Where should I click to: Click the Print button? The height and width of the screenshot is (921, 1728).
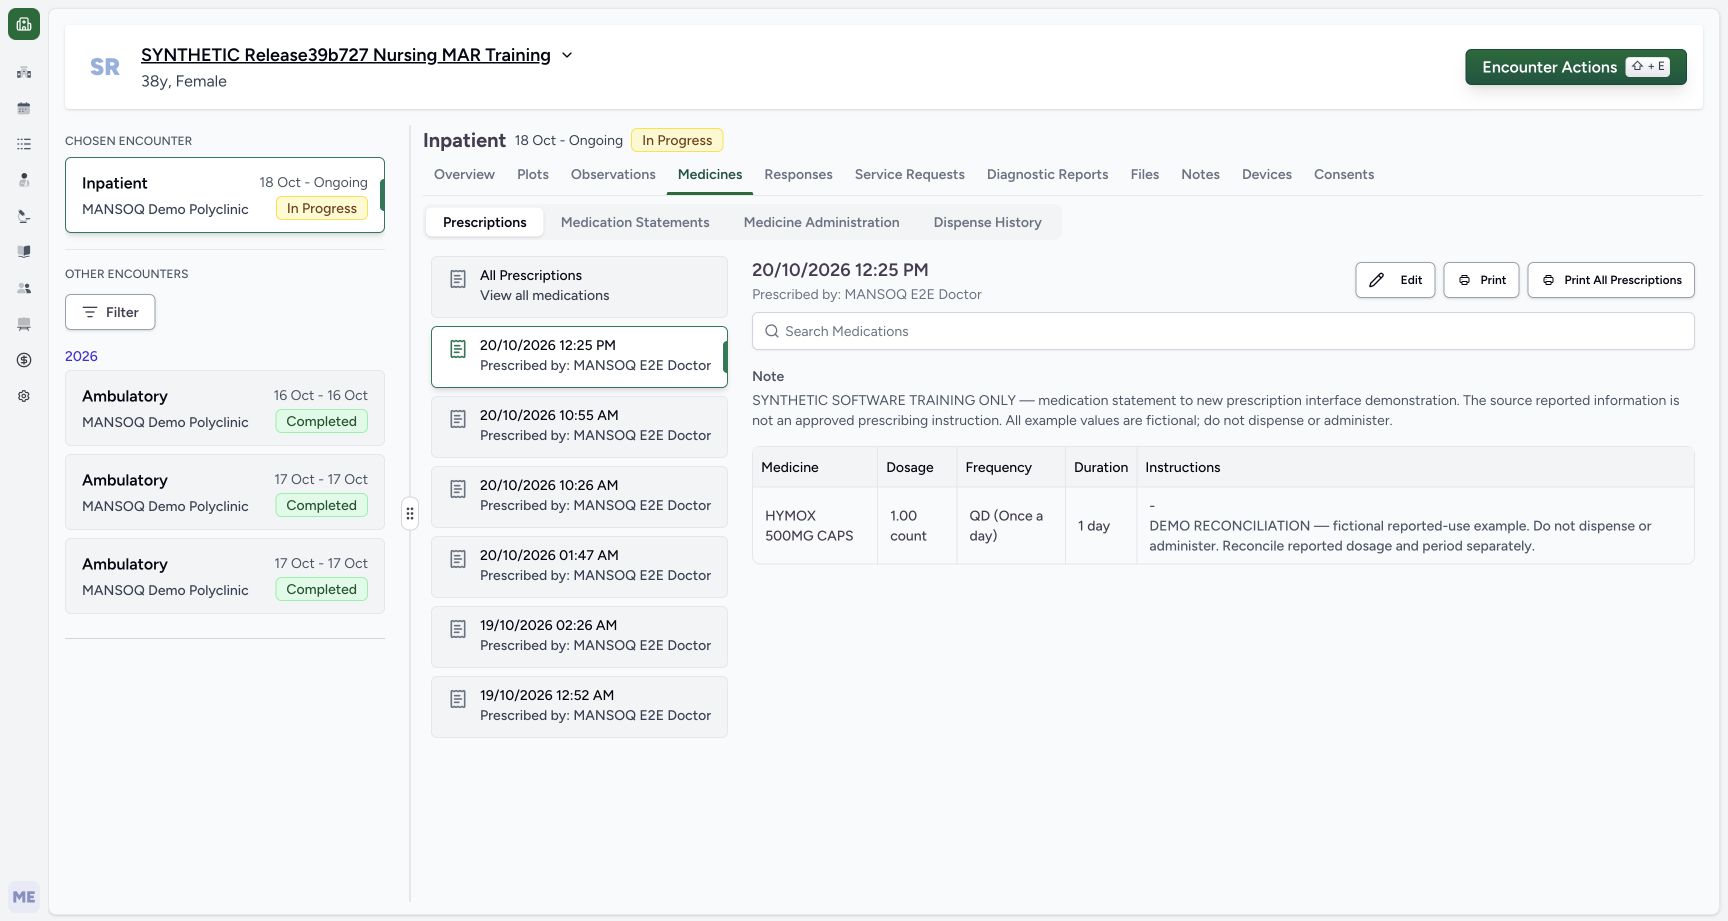tap(1481, 280)
